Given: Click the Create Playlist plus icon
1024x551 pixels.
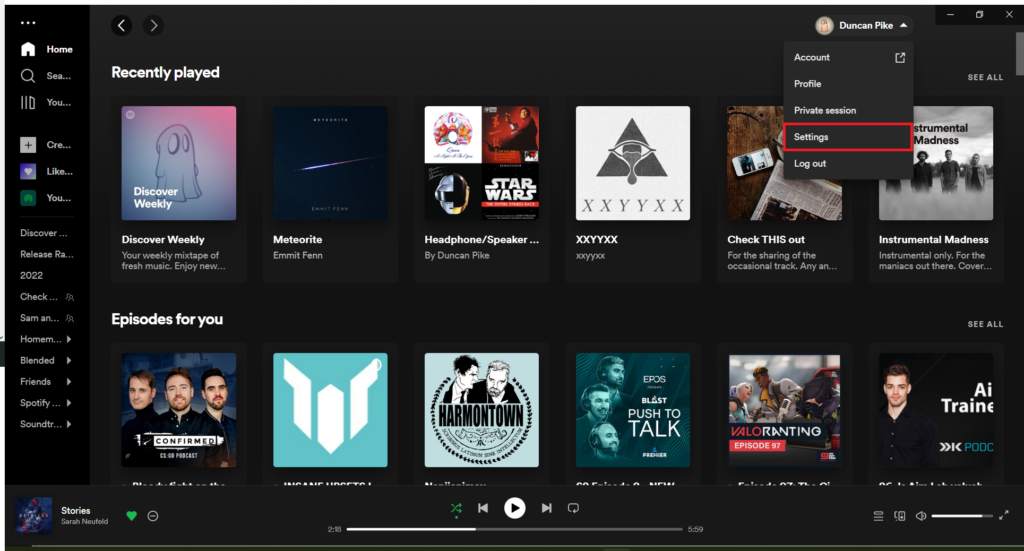Looking at the screenshot, I should point(28,145).
